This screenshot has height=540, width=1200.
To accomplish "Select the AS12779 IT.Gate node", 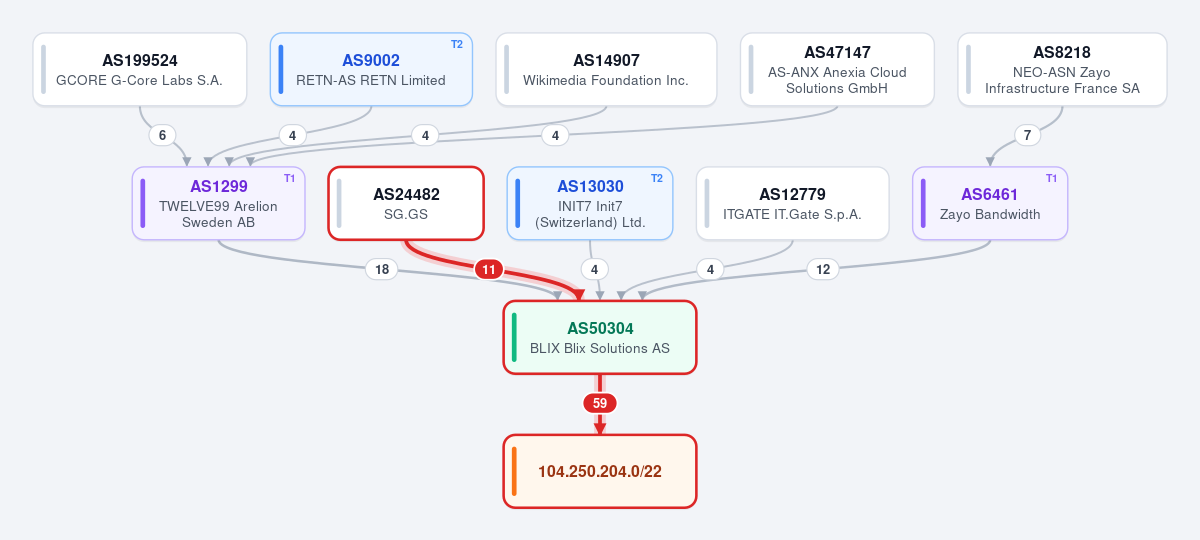I will click(792, 203).
